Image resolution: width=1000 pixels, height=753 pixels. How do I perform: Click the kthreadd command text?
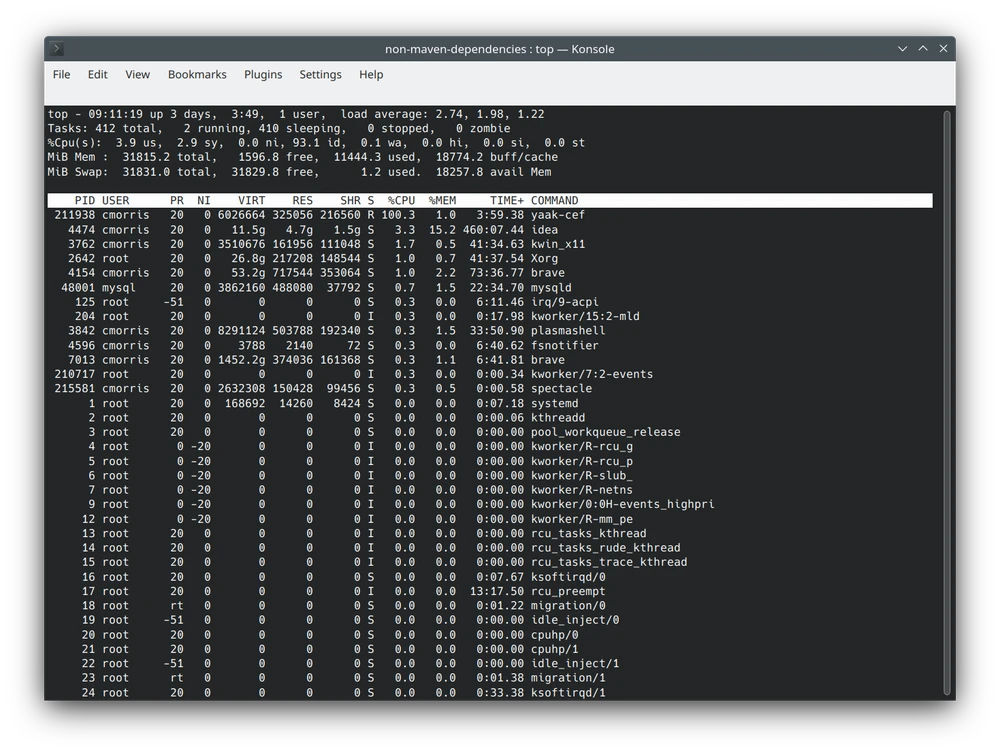coord(557,418)
